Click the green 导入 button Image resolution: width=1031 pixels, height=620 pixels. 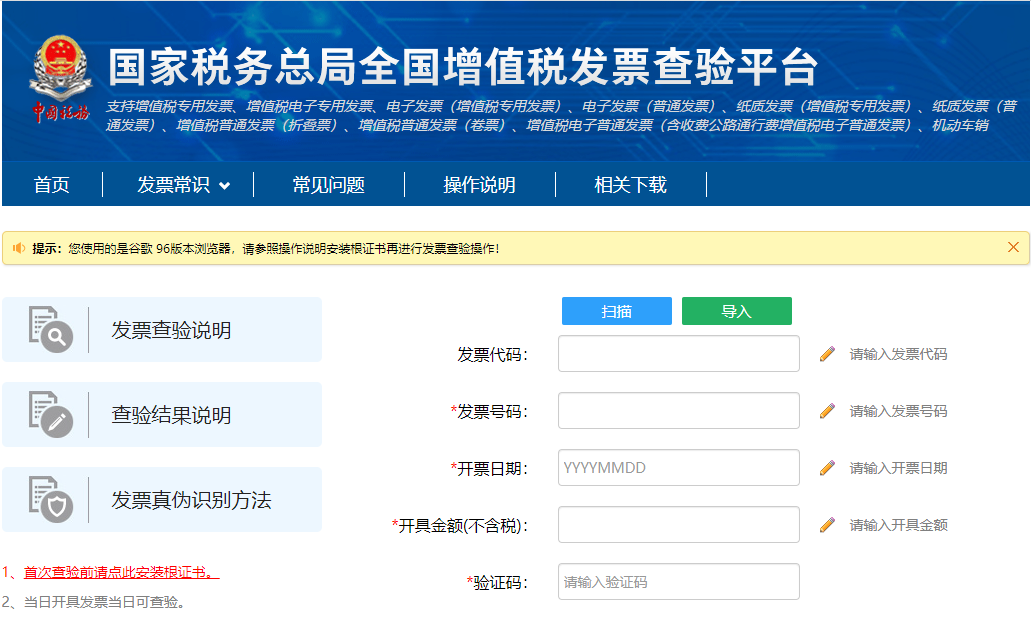(x=736, y=311)
